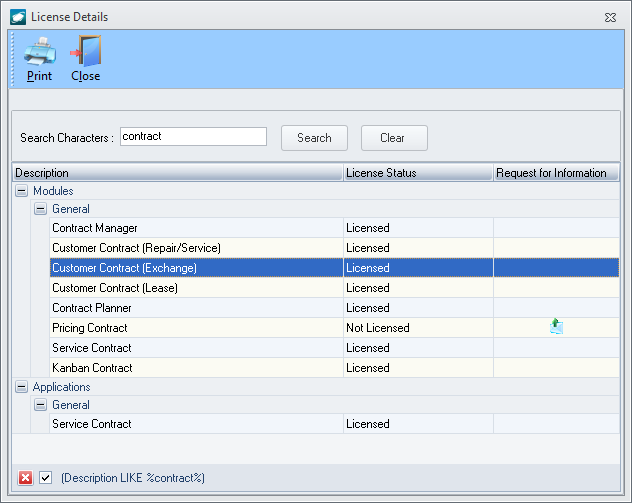The height and width of the screenshot is (503, 632).
Task: Click the Request for Information column header
Action: tap(556, 173)
